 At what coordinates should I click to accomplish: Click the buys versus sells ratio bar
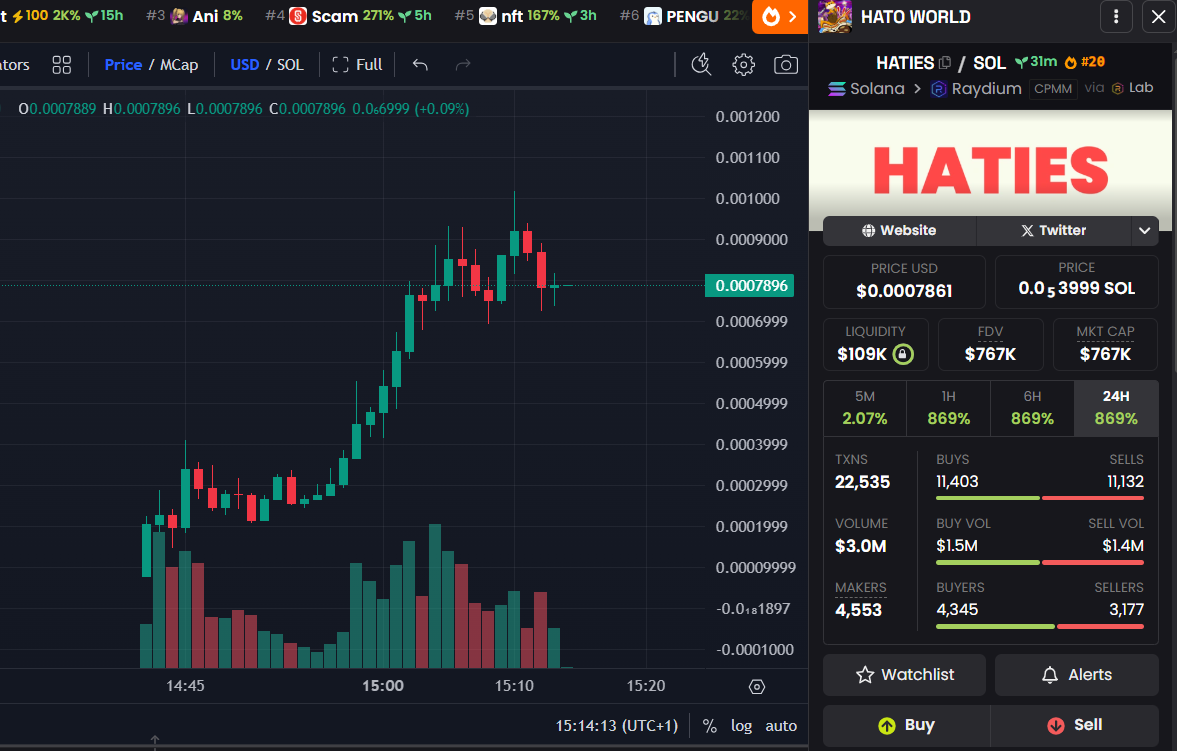[x=1040, y=498]
